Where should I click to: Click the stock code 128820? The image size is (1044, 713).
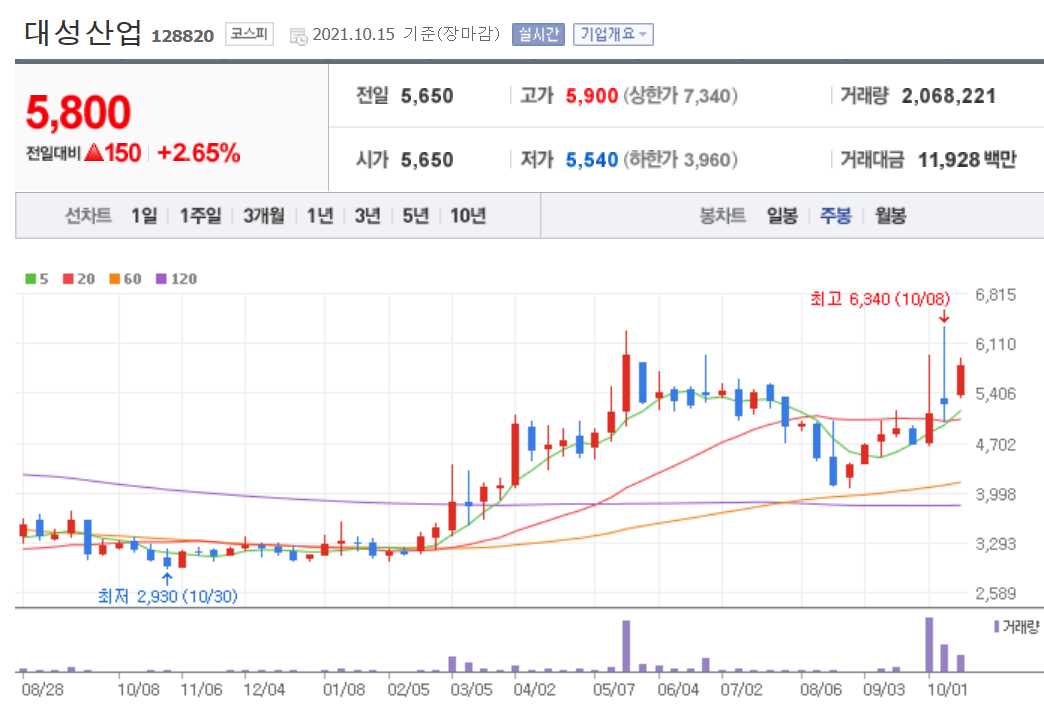[182, 36]
